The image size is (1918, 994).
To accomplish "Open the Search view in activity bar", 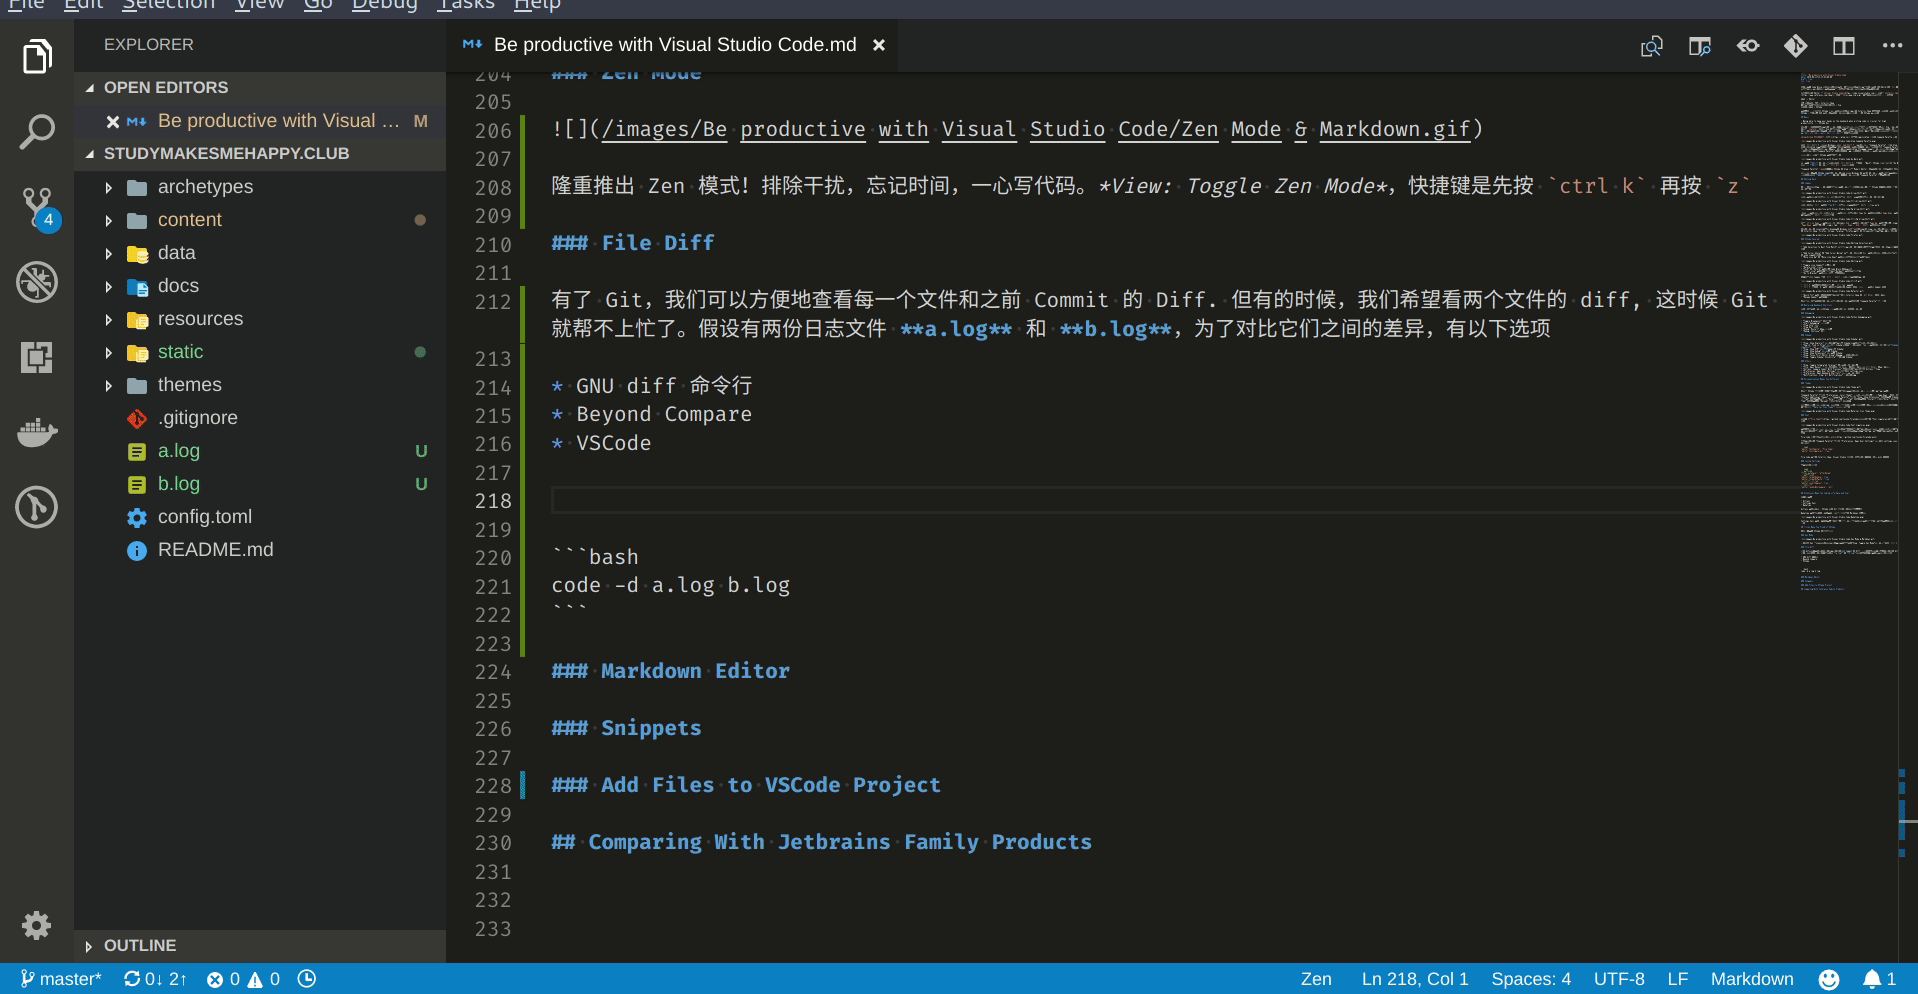I will pyautogui.click(x=37, y=132).
